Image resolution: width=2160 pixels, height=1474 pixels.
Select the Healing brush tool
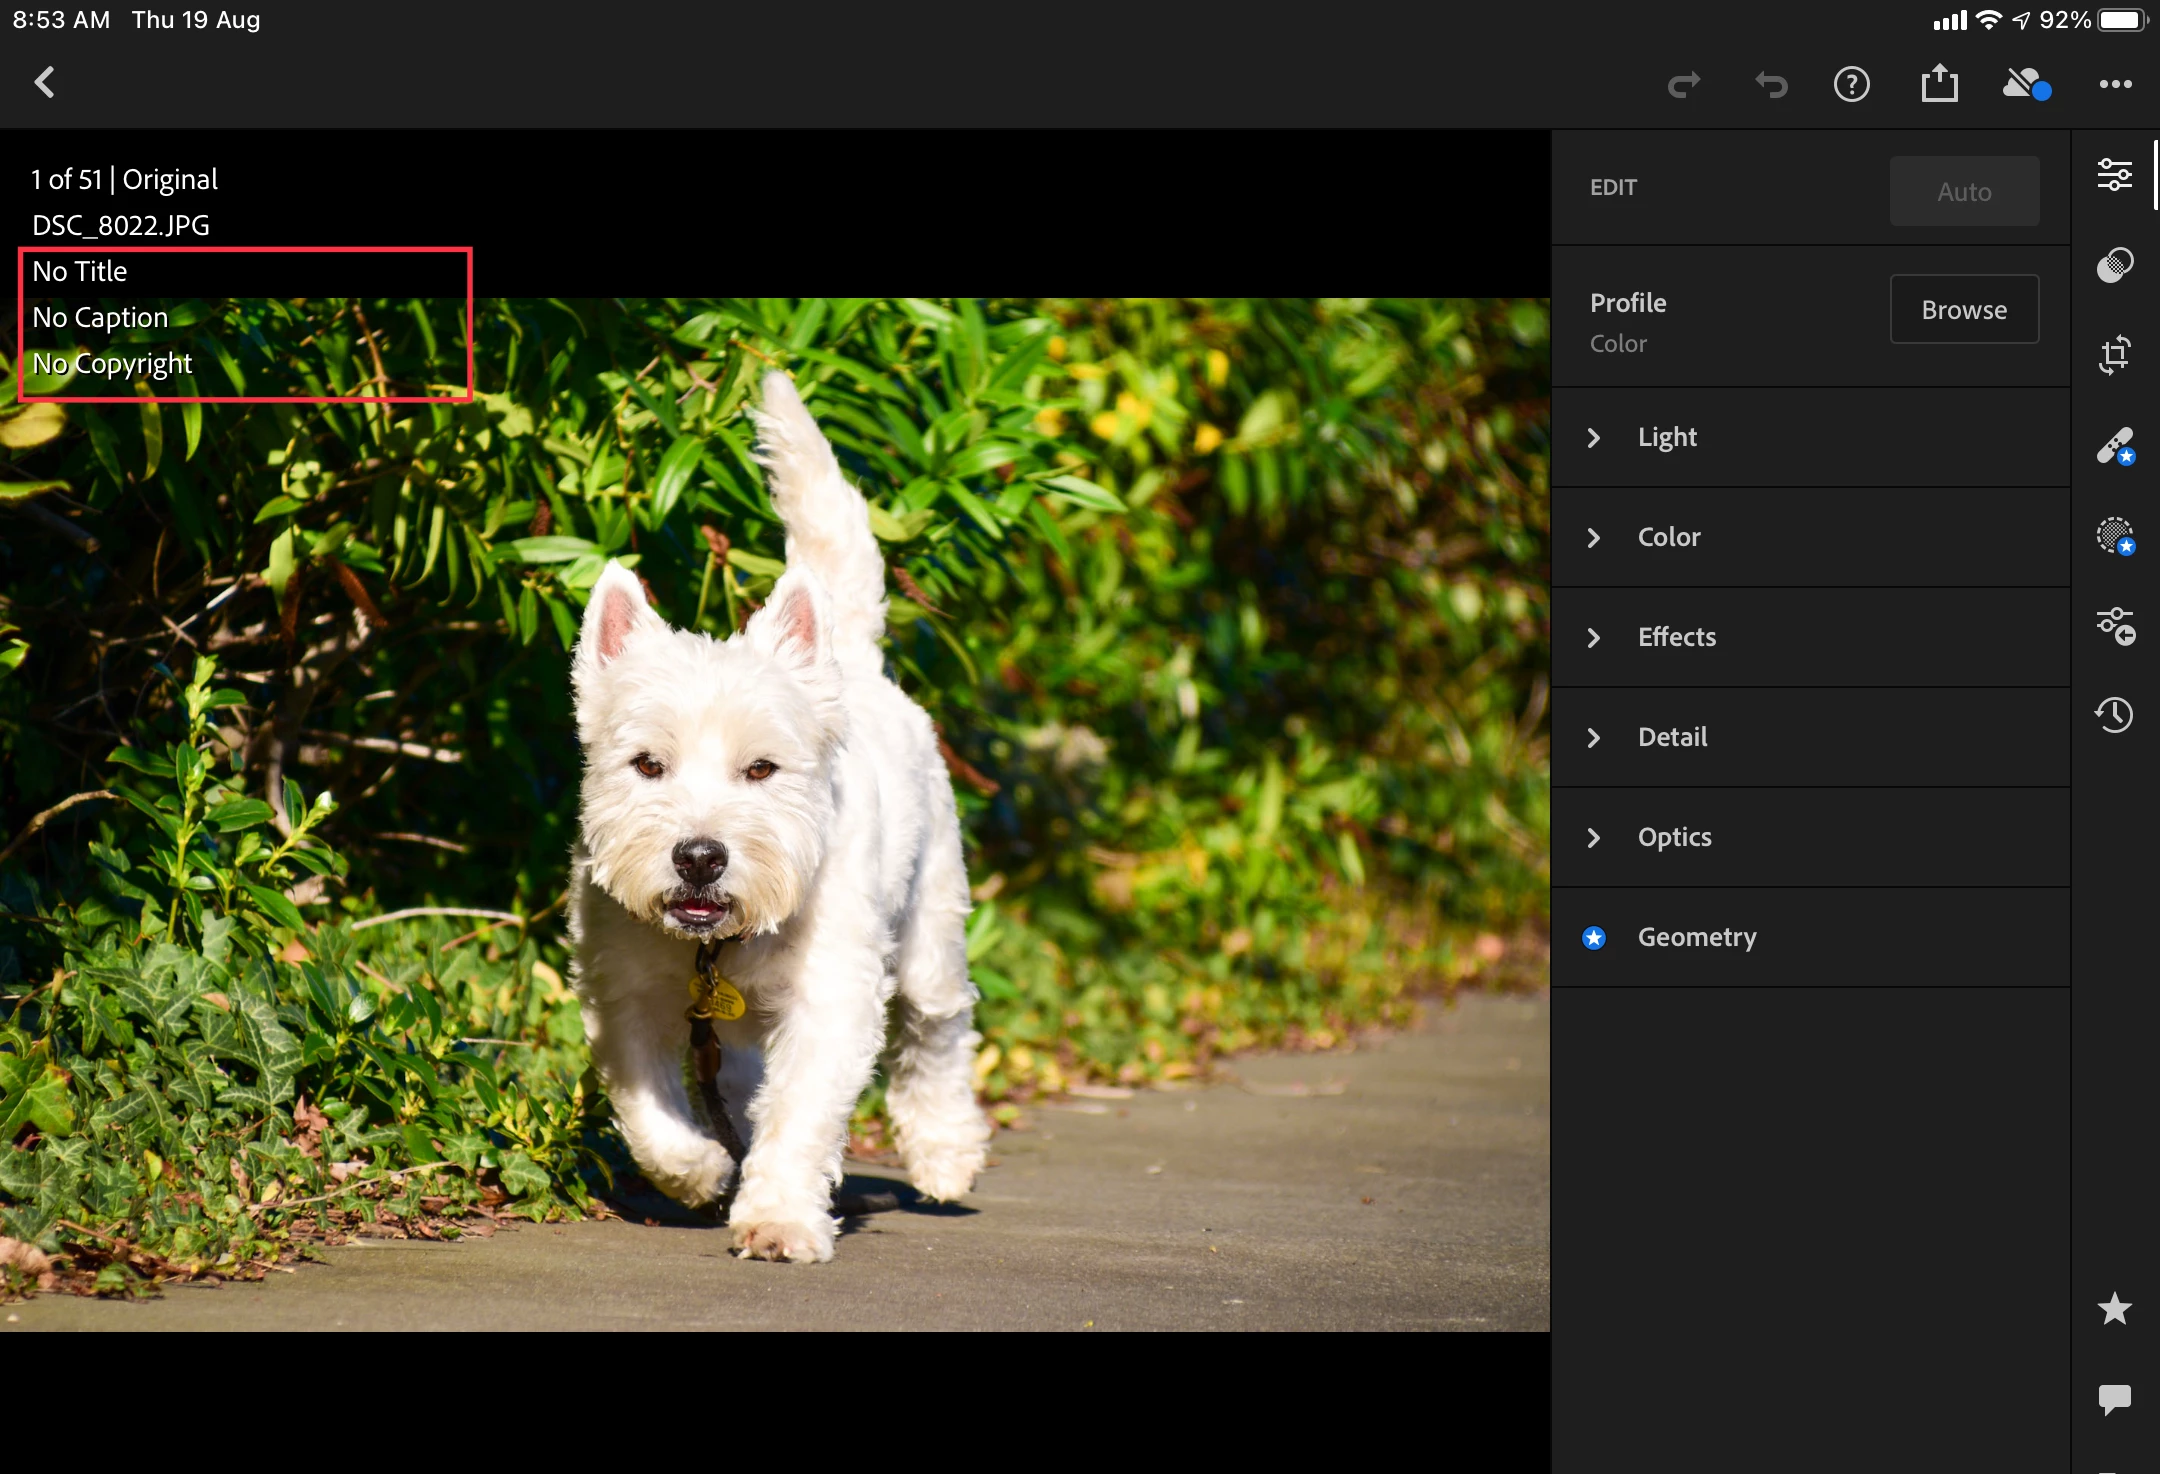(2114, 446)
